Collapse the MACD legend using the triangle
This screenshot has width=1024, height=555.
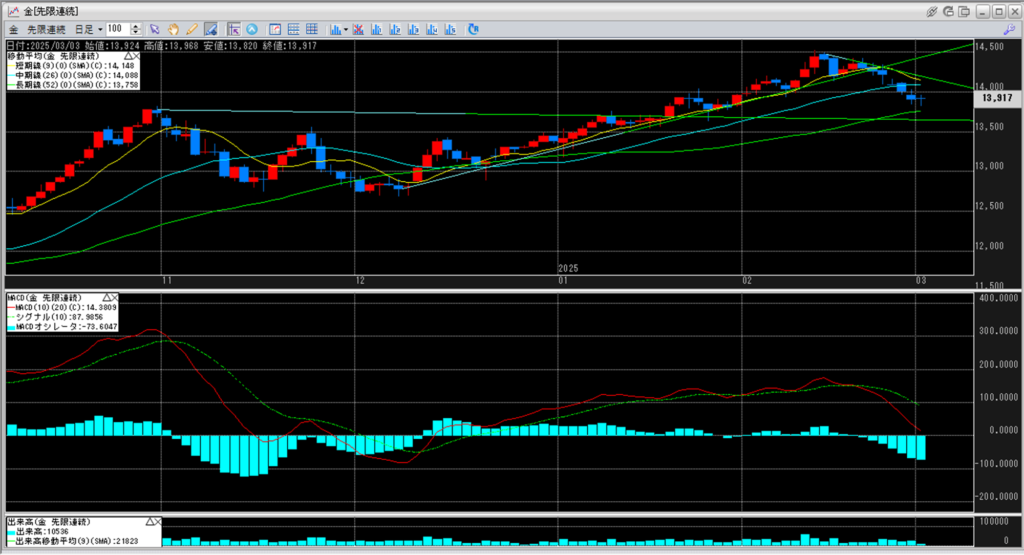(106, 298)
